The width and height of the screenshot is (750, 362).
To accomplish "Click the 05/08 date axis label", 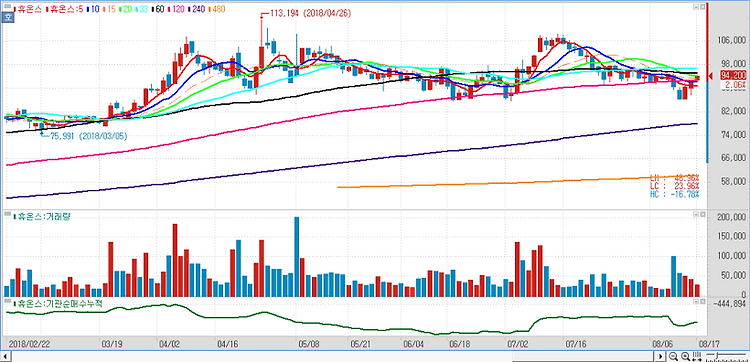I will [309, 344].
